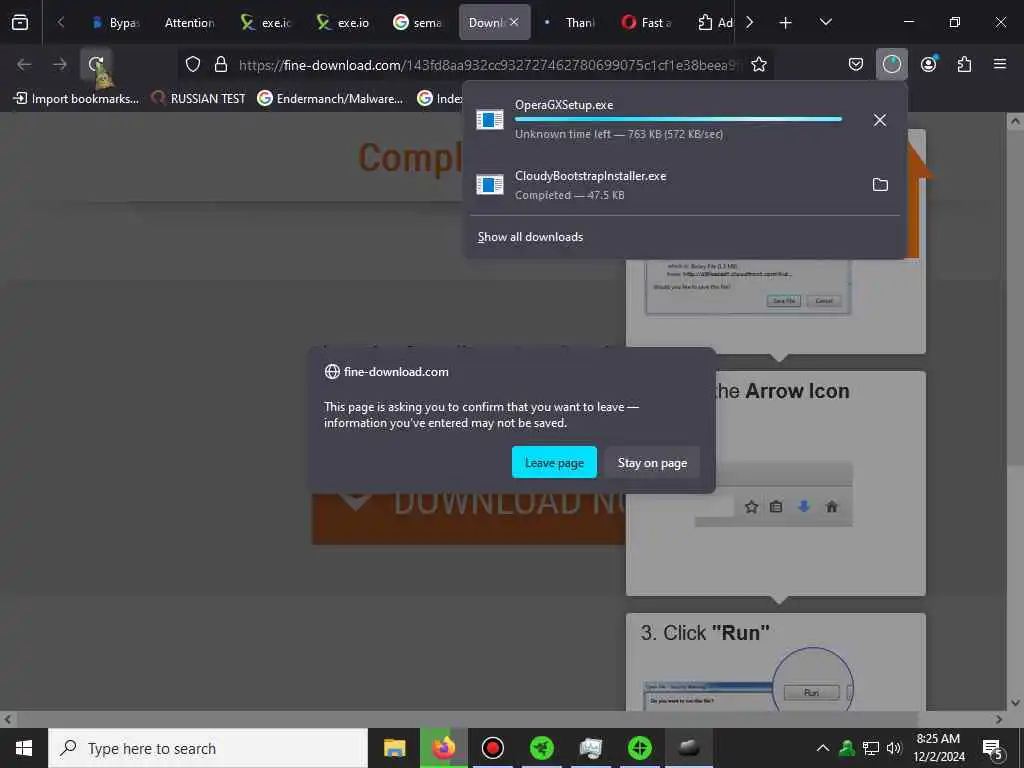Switch to the Google 'sema' tab

[418, 23]
